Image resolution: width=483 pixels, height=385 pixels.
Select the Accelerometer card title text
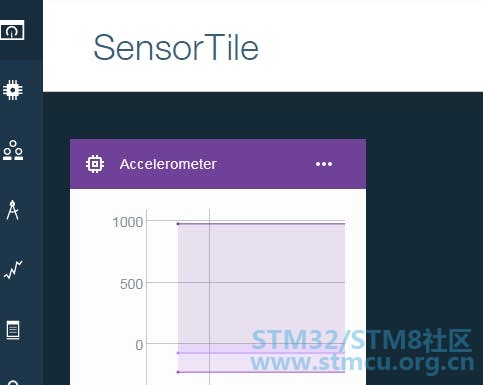tap(168, 164)
